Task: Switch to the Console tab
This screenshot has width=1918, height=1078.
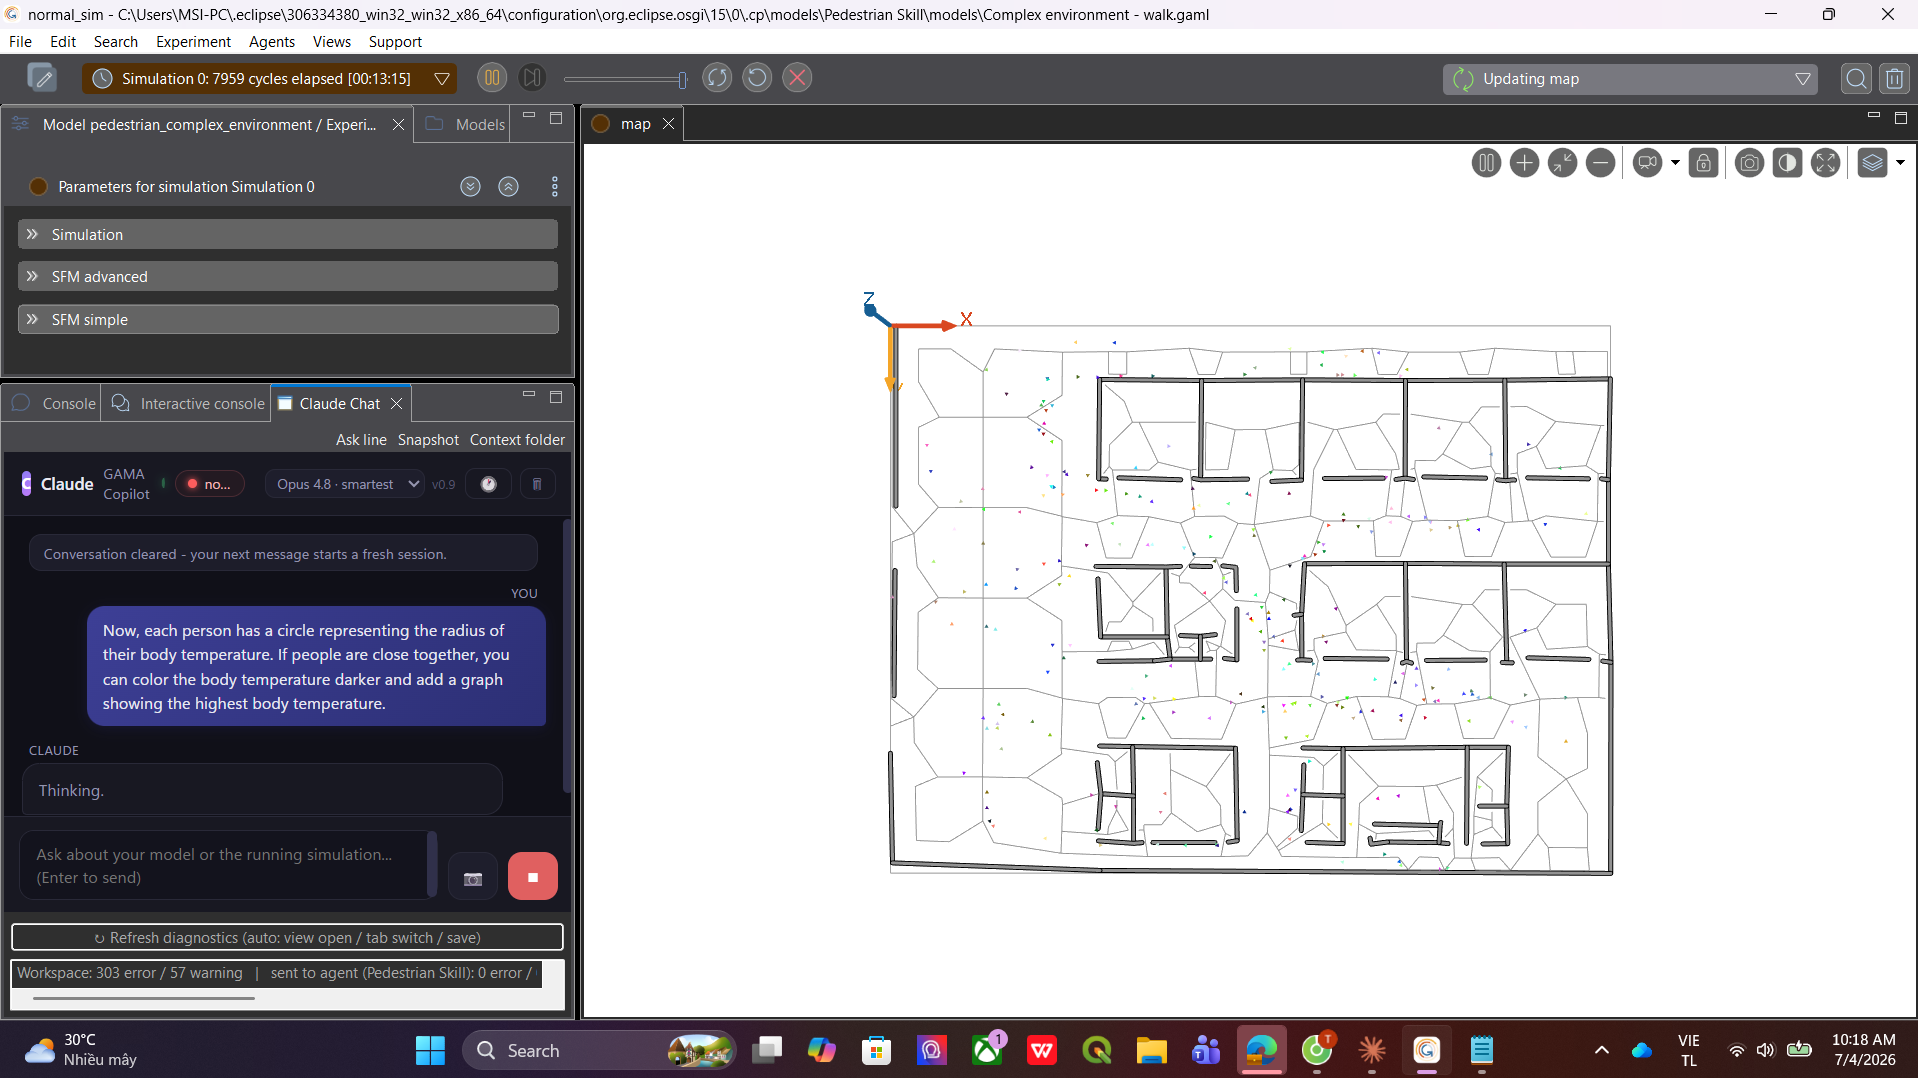Action: 53,403
